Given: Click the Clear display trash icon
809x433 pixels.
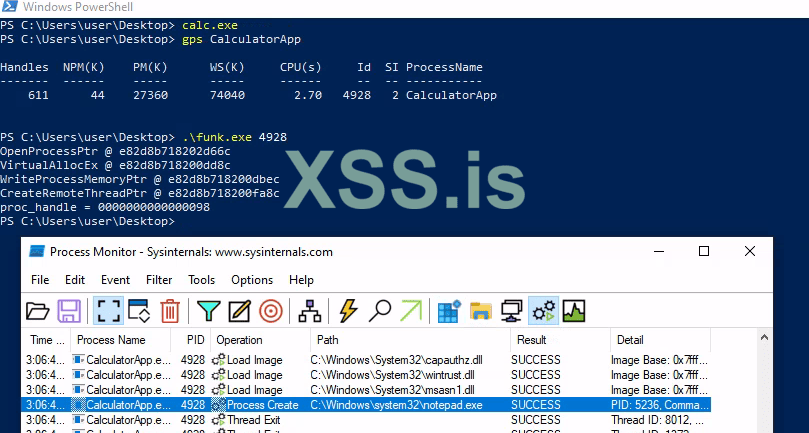Looking at the screenshot, I should click(170, 311).
